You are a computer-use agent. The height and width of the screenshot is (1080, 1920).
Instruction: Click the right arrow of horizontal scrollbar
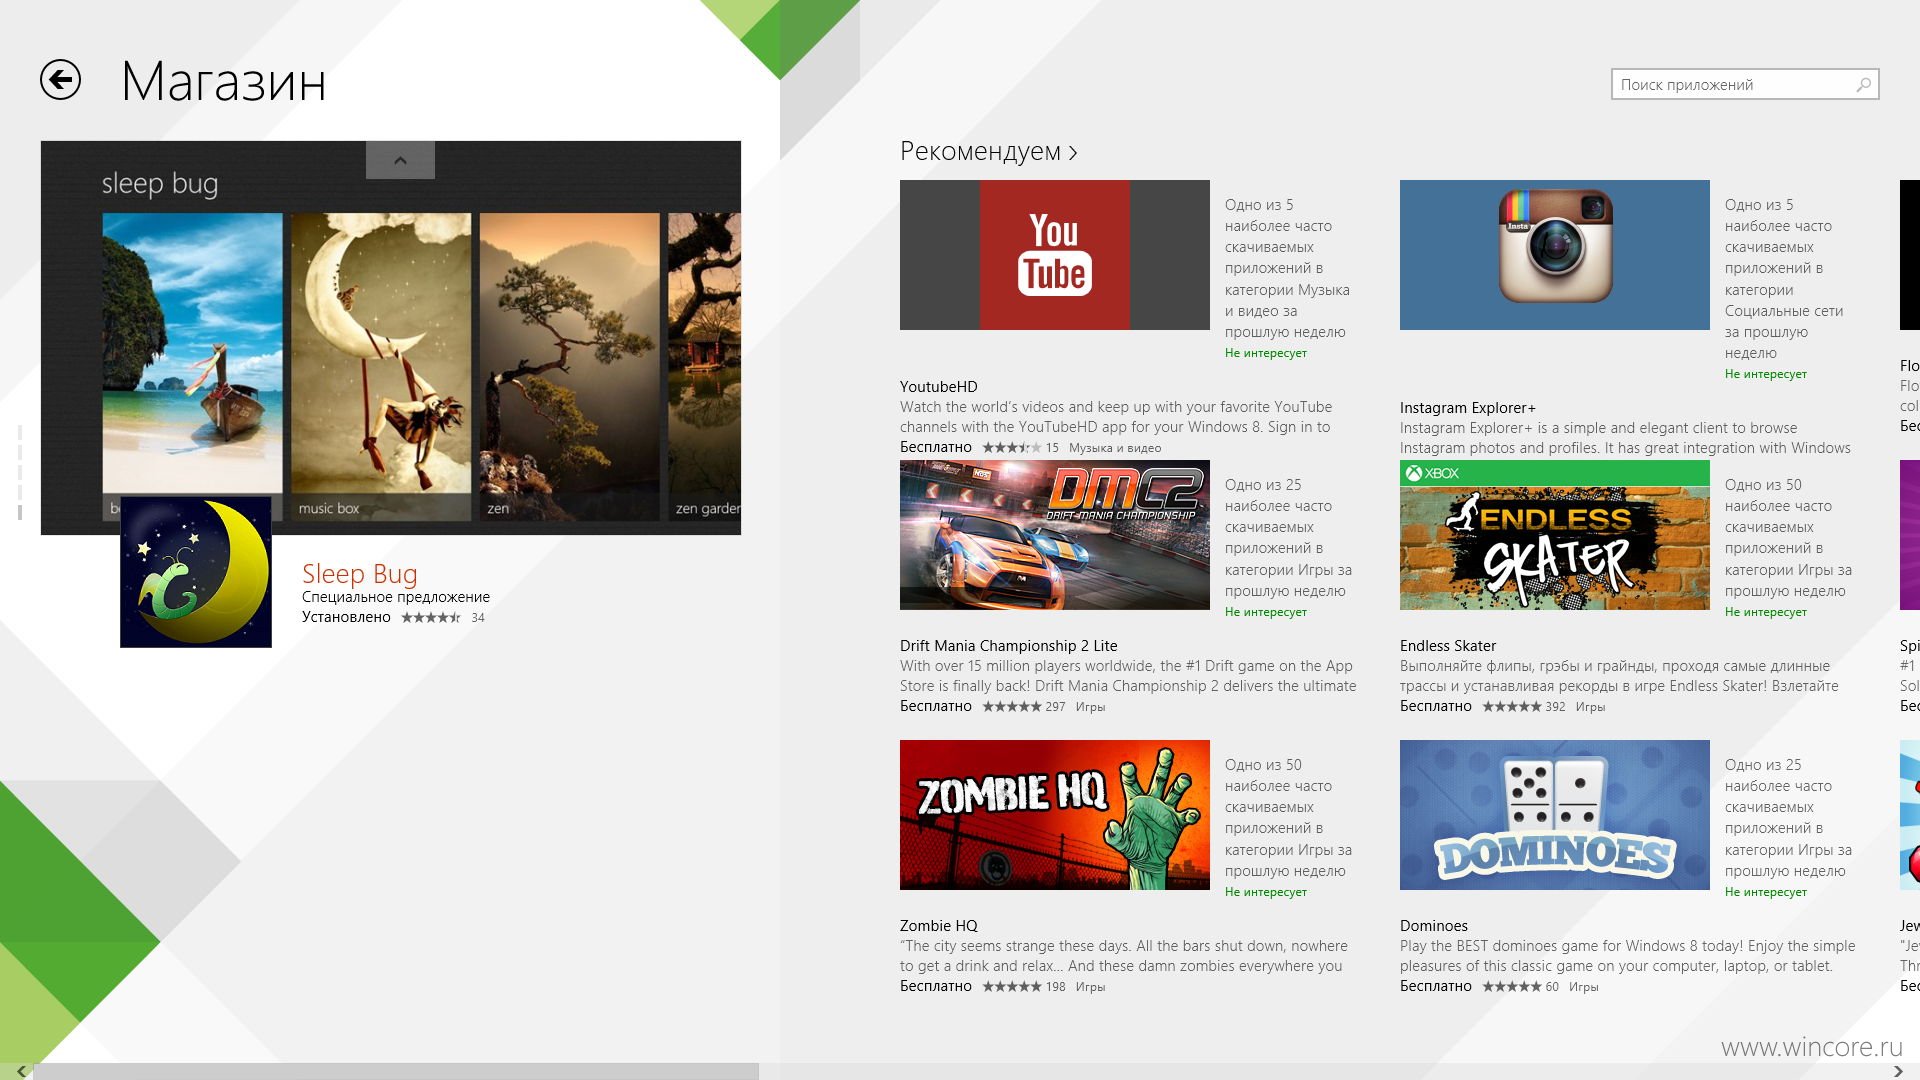pyautogui.click(x=1898, y=1071)
